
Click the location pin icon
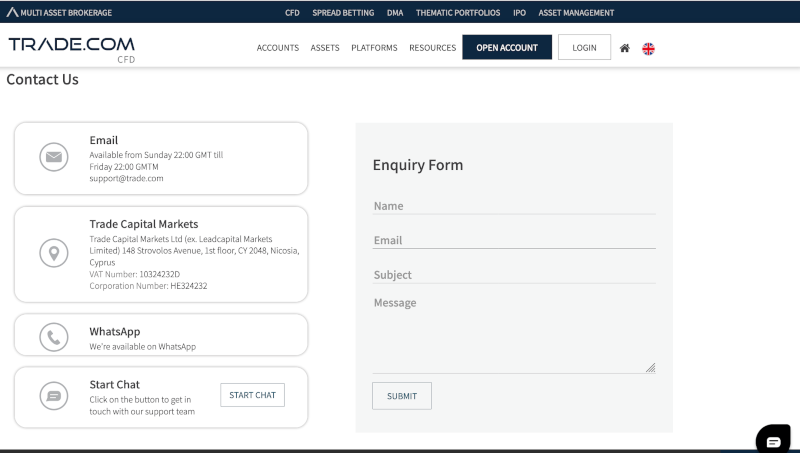(53, 254)
